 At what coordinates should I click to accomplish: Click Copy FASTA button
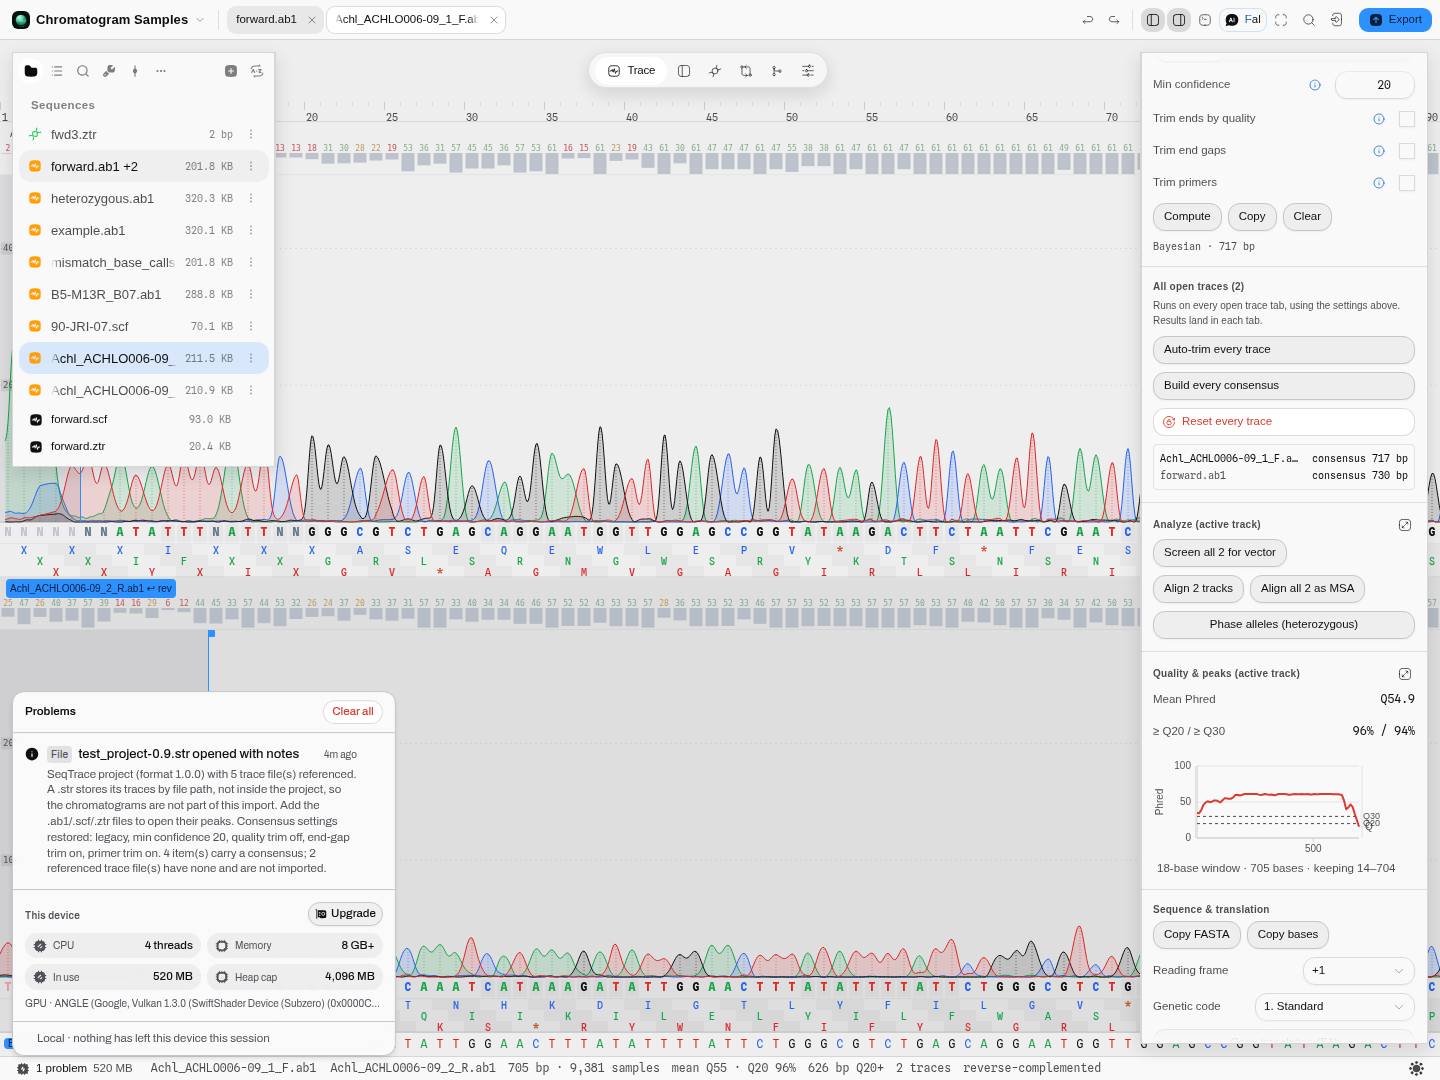tap(1197, 935)
